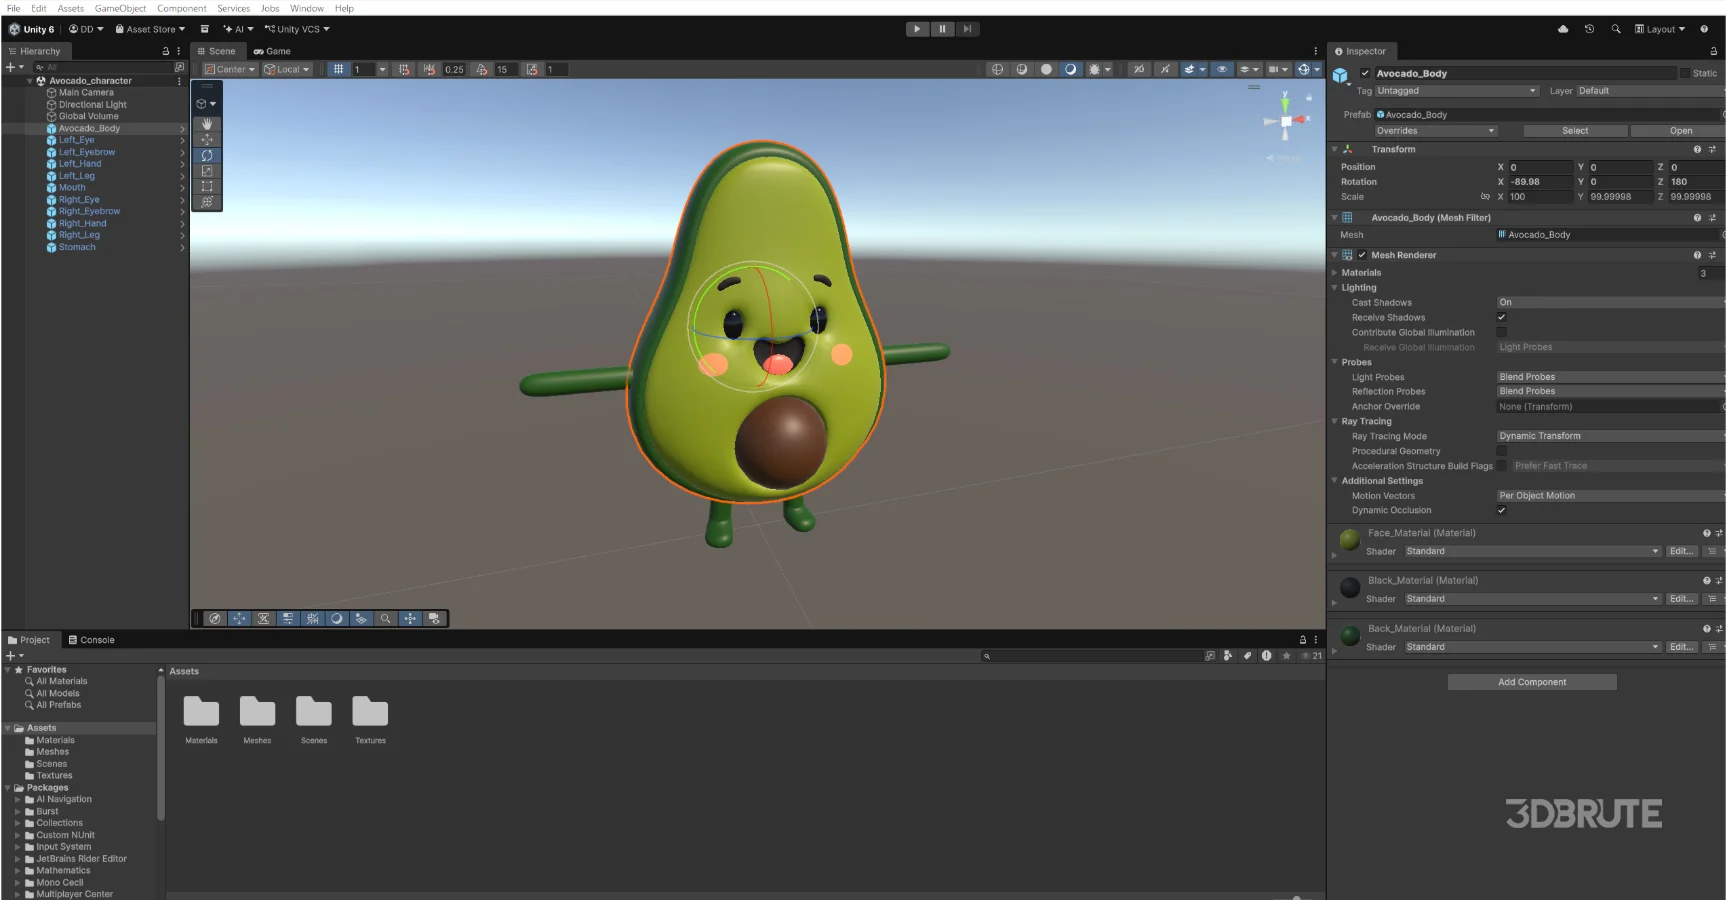Toggle Contribute Global Illumination checkbox
1727x900 pixels.
[1501, 332]
